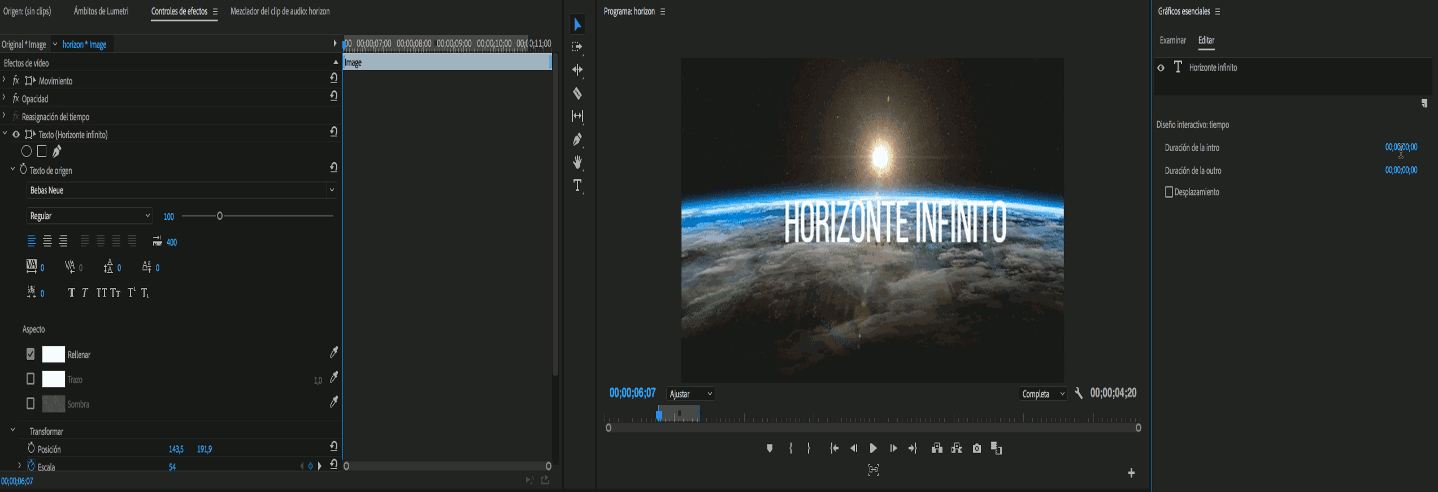Align text center
Image resolution: width=1438 pixels, height=492 pixels.
coord(47,241)
